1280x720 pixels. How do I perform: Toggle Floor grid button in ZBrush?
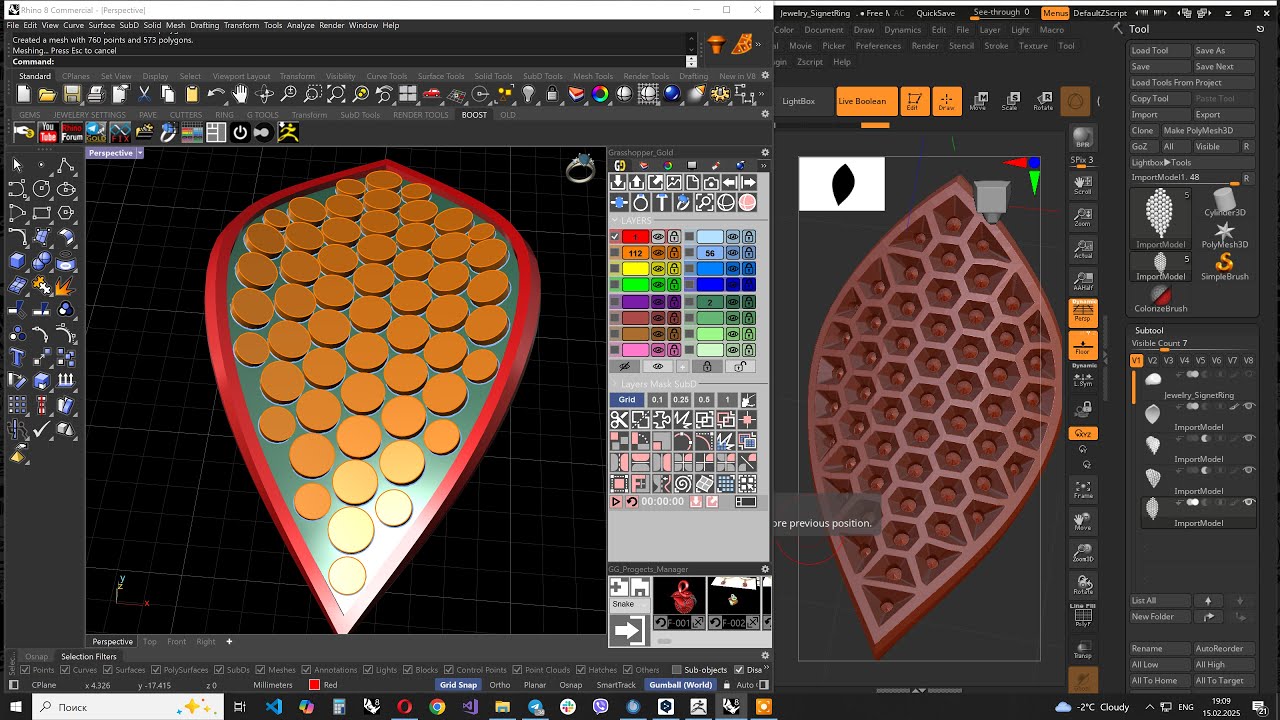(x=1083, y=345)
